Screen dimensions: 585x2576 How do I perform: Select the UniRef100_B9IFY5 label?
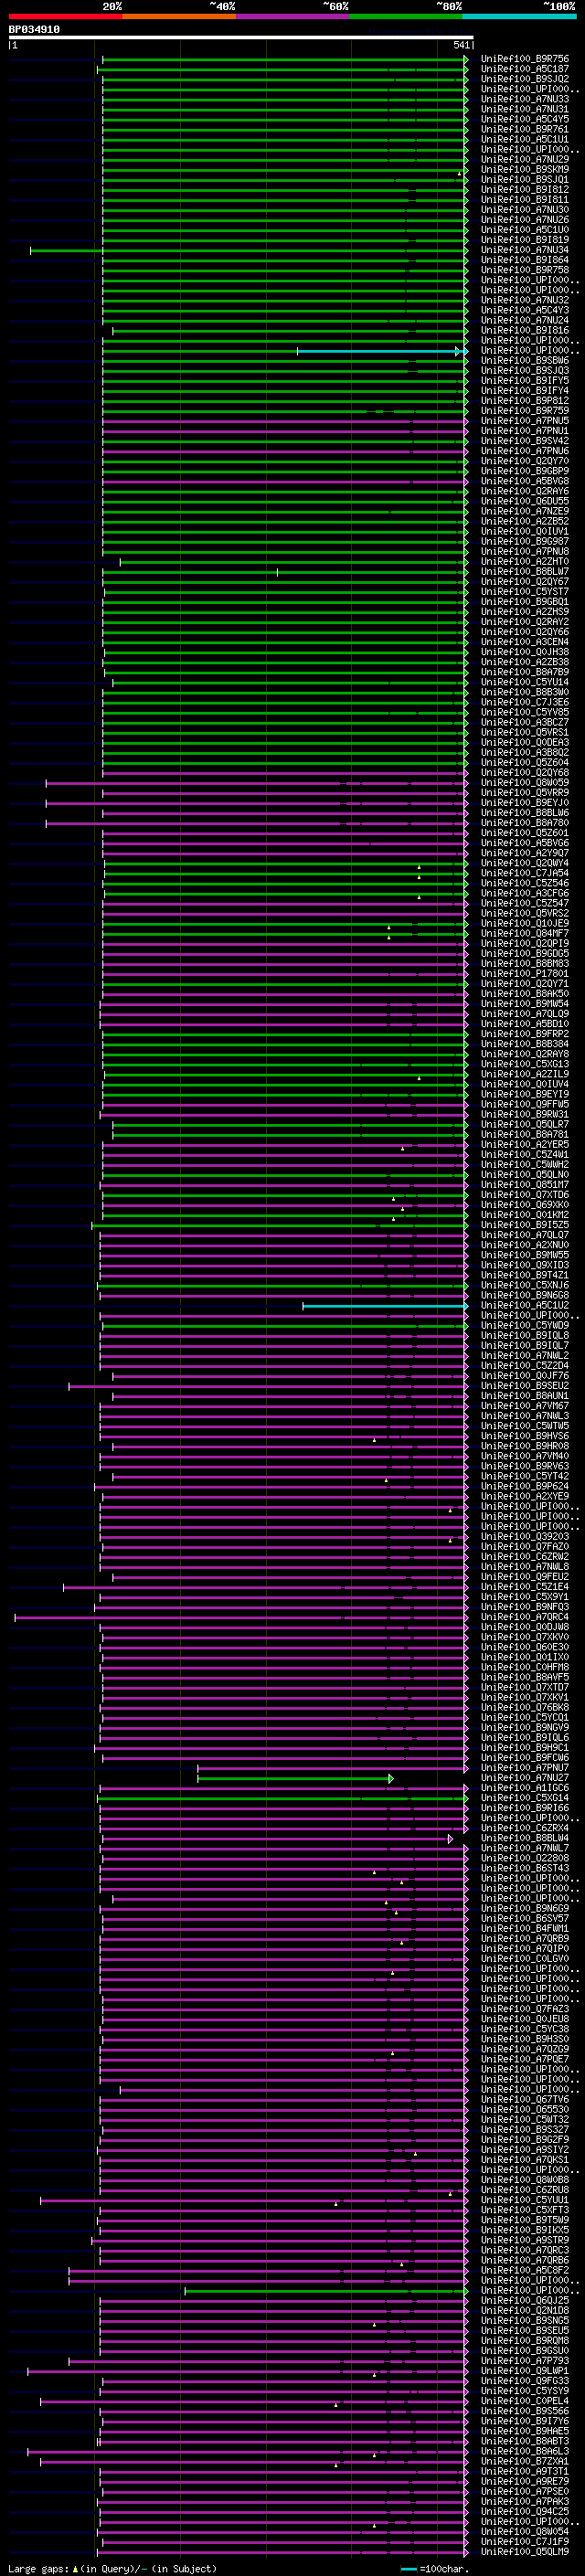click(525, 380)
